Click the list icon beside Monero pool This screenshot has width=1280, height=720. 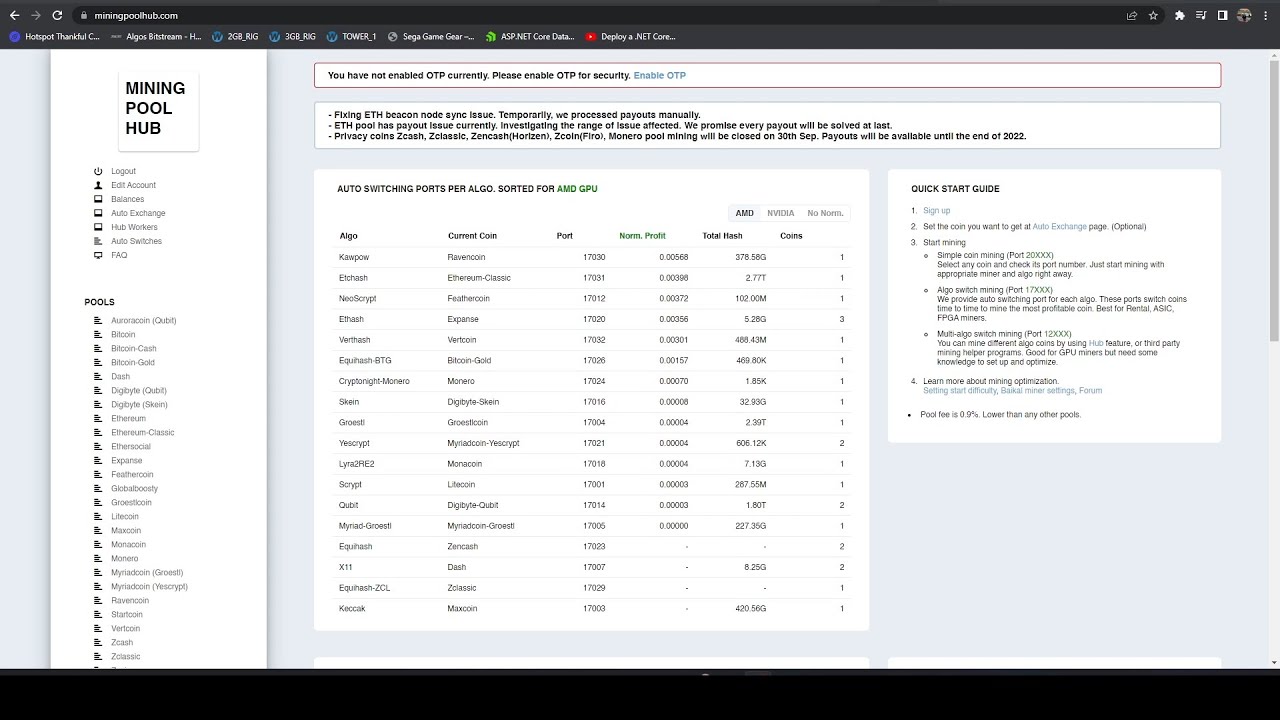[x=98, y=559]
